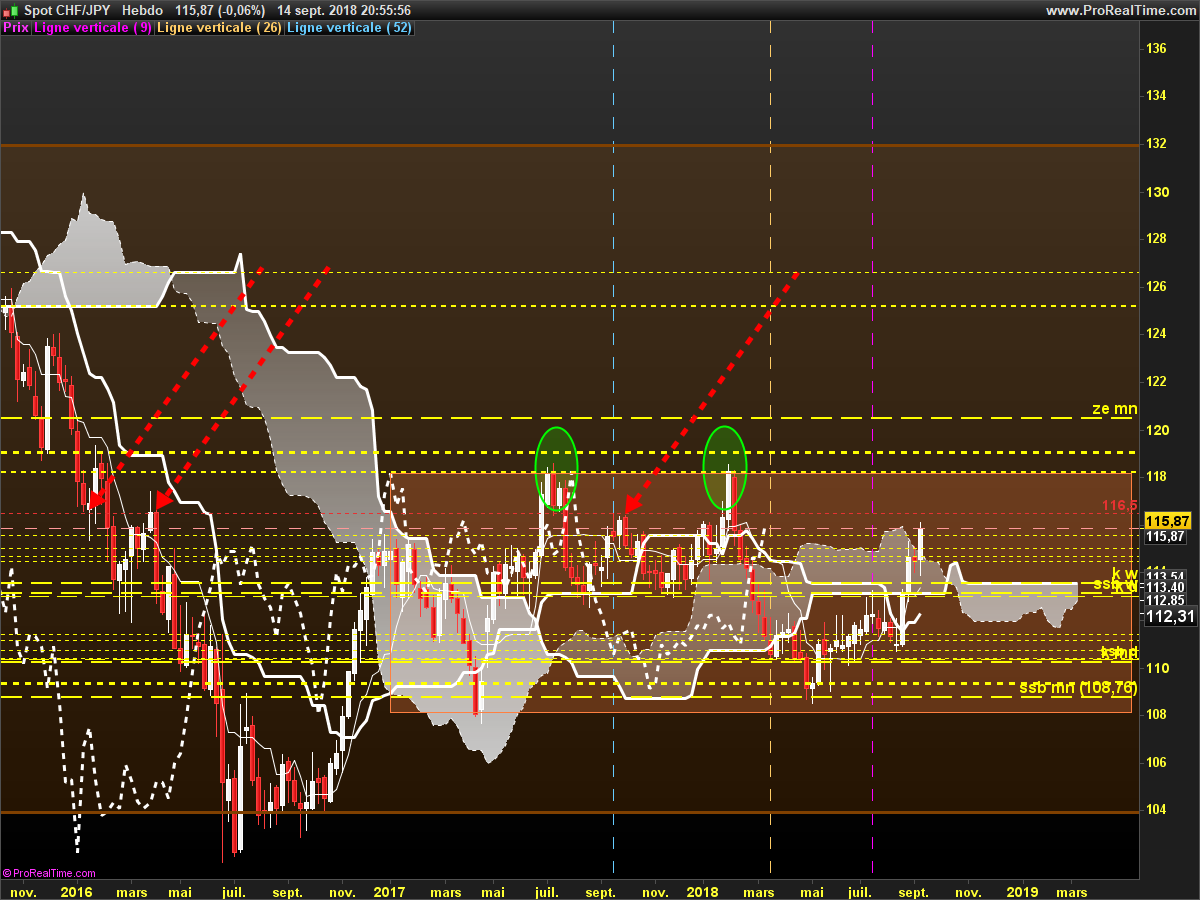The width and height of the screenshot is (1200, 900).
Task: Click the 2019 label on time axis
Action: click(1022, 891)
